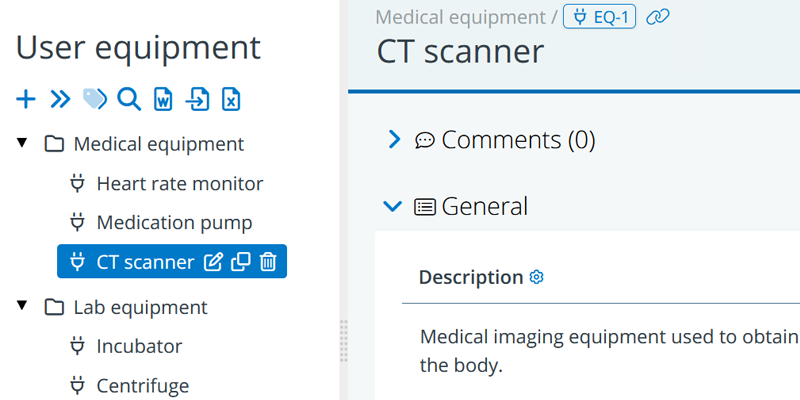Click the import icon in the toolbar
Image resolution: width=800 pixels, height=400 pixels.
point(197,98)
